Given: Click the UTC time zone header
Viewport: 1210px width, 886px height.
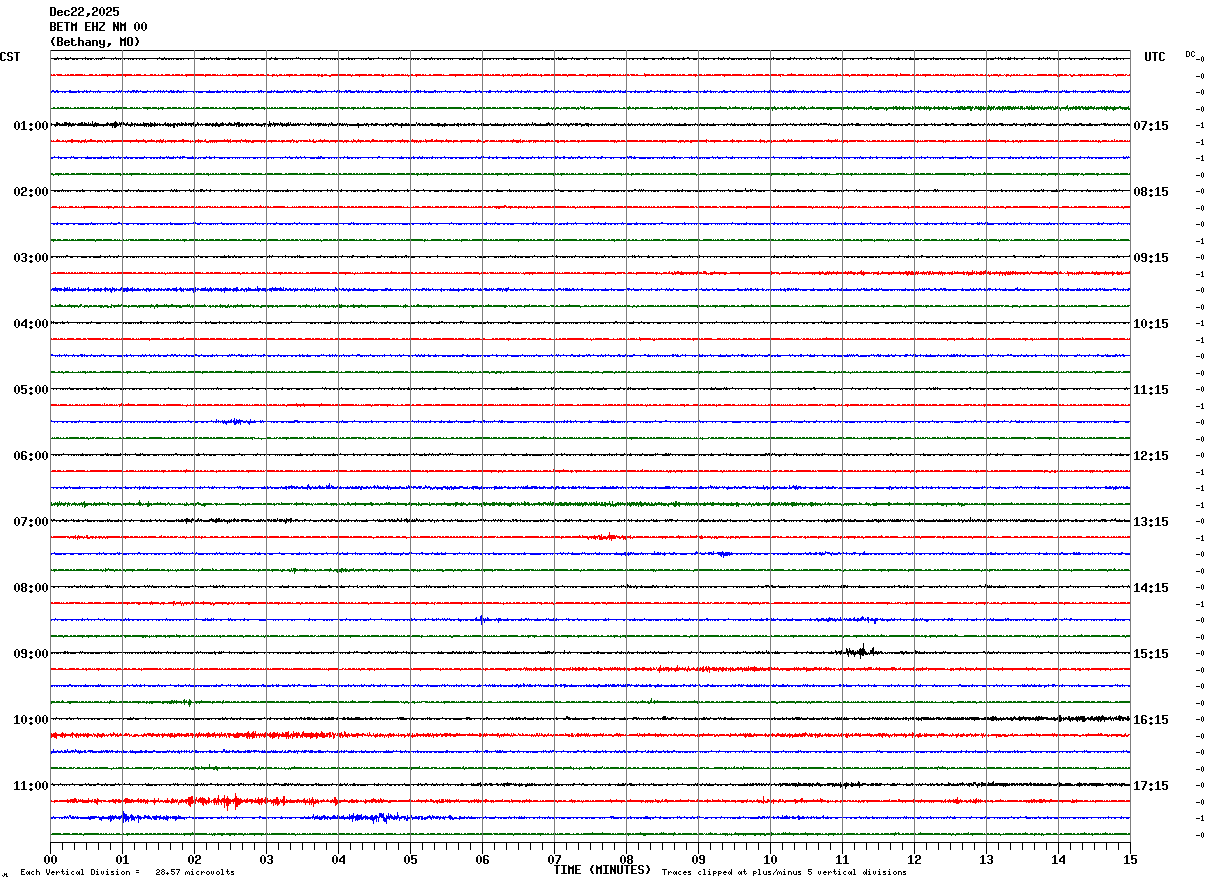Looking at the screenshot, I should 1155,57.
